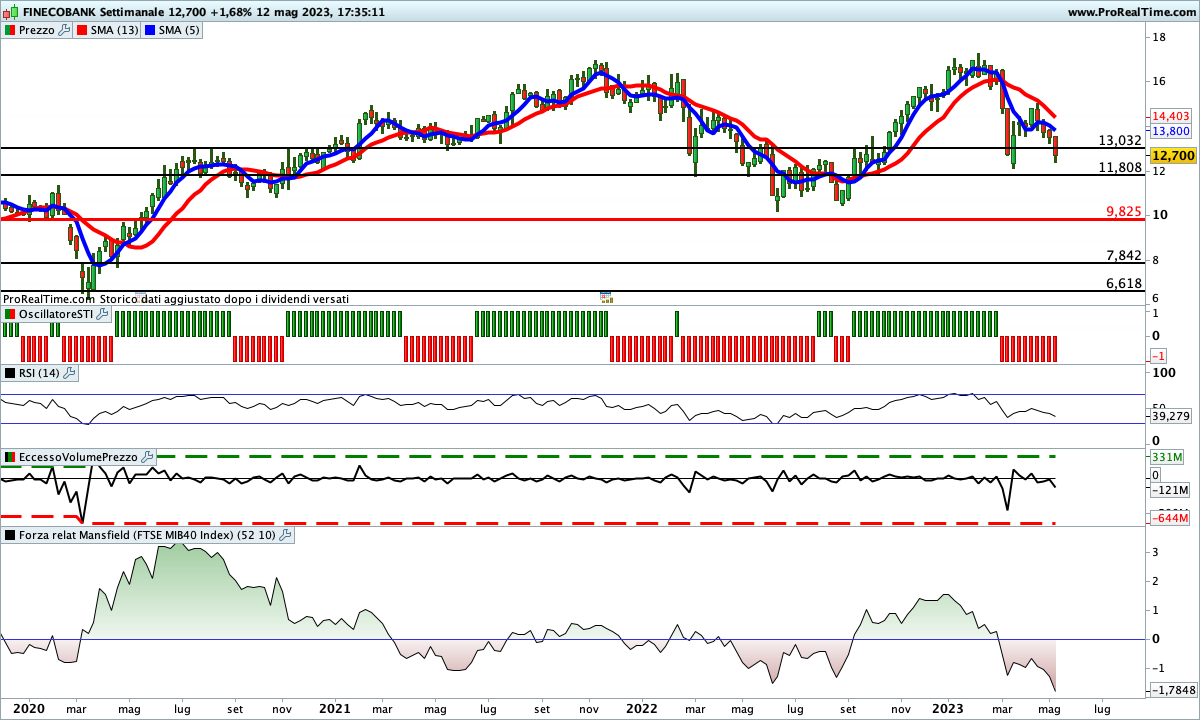Click the blue SMA (5) color swatch
Screen dimensions: 1200x720
[x=152, y=31]
